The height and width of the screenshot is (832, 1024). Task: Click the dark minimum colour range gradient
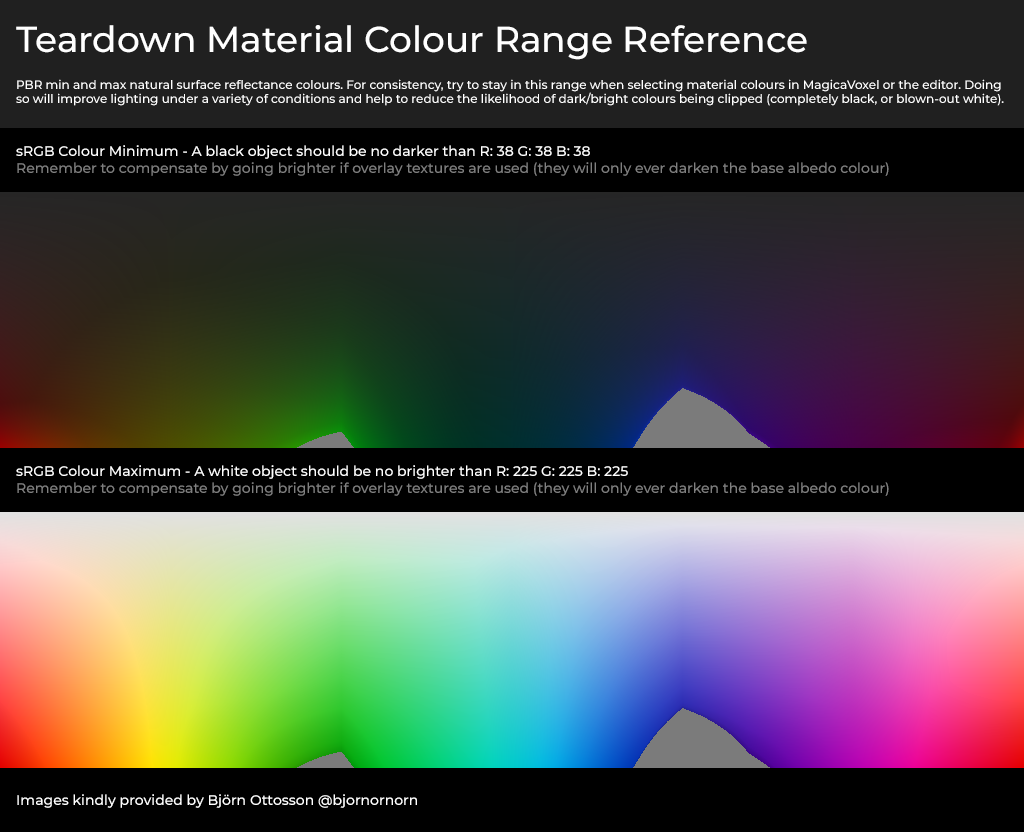coord(512,320)
